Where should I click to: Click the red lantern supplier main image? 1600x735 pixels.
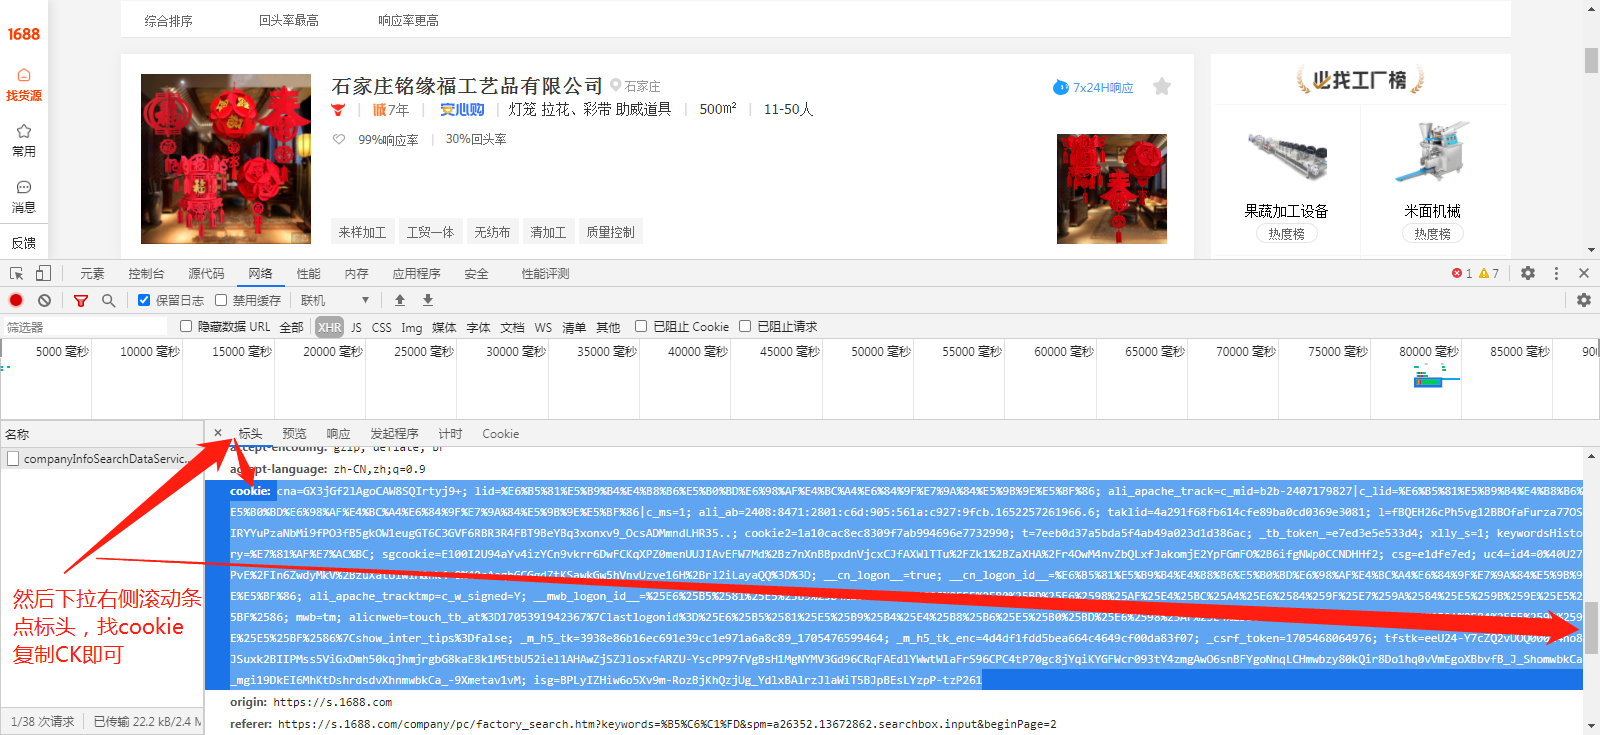[226, 159]
